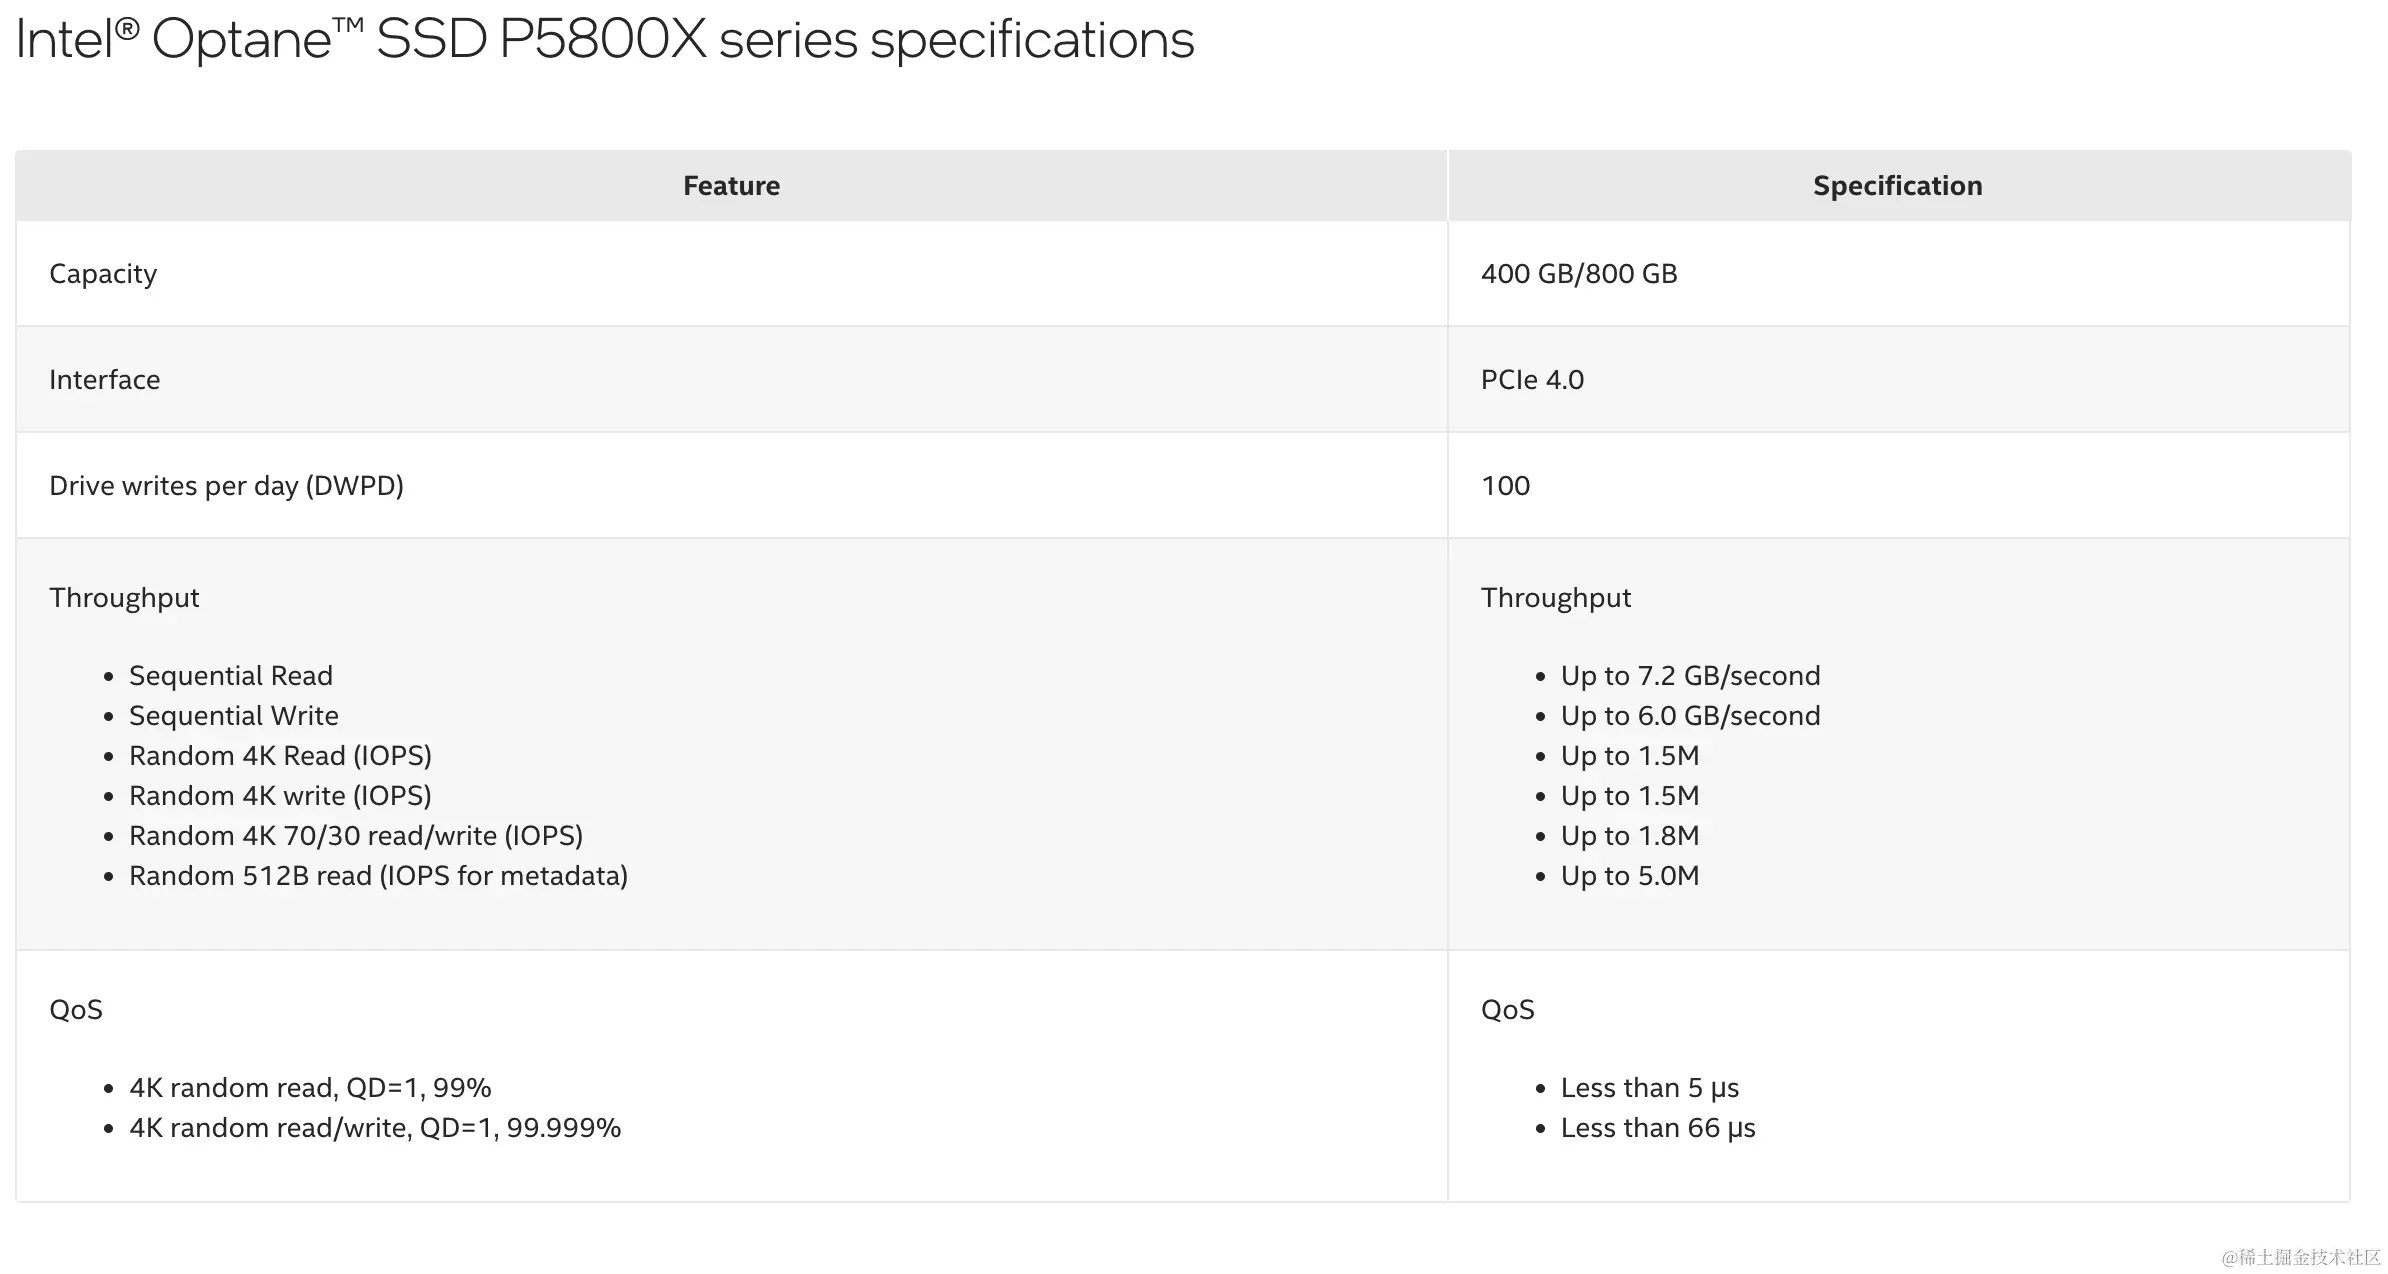Viewport: 2388px width, 1274px height.
Task: Click the 400 GB/800 GB value
Action: [x=1578, y=274]
